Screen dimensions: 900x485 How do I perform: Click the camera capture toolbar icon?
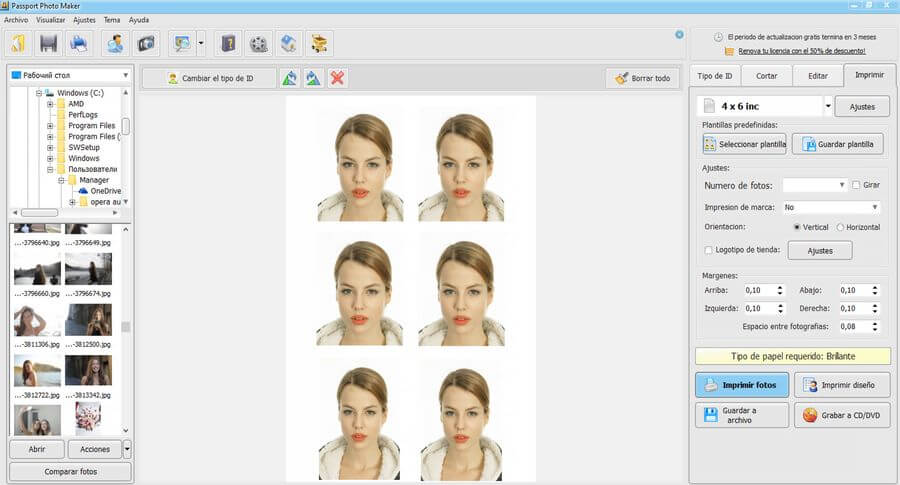click(x=146, y=44)
